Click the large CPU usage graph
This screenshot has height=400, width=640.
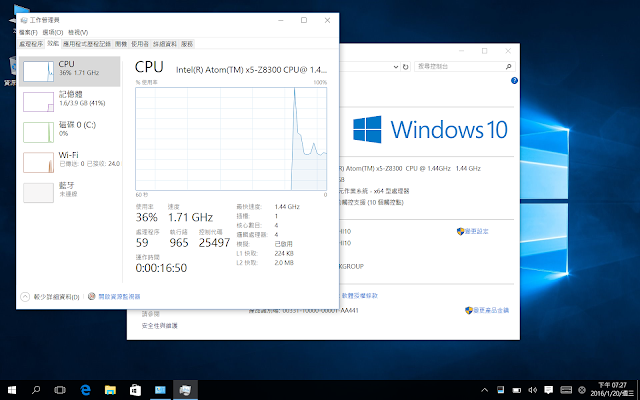tap(231, 139)
